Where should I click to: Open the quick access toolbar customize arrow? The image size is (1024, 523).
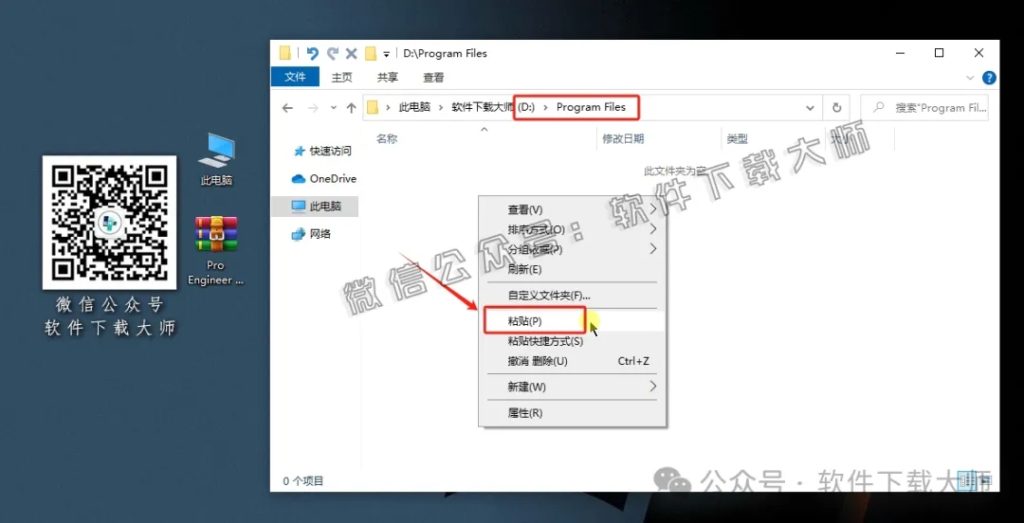[387, 54]
